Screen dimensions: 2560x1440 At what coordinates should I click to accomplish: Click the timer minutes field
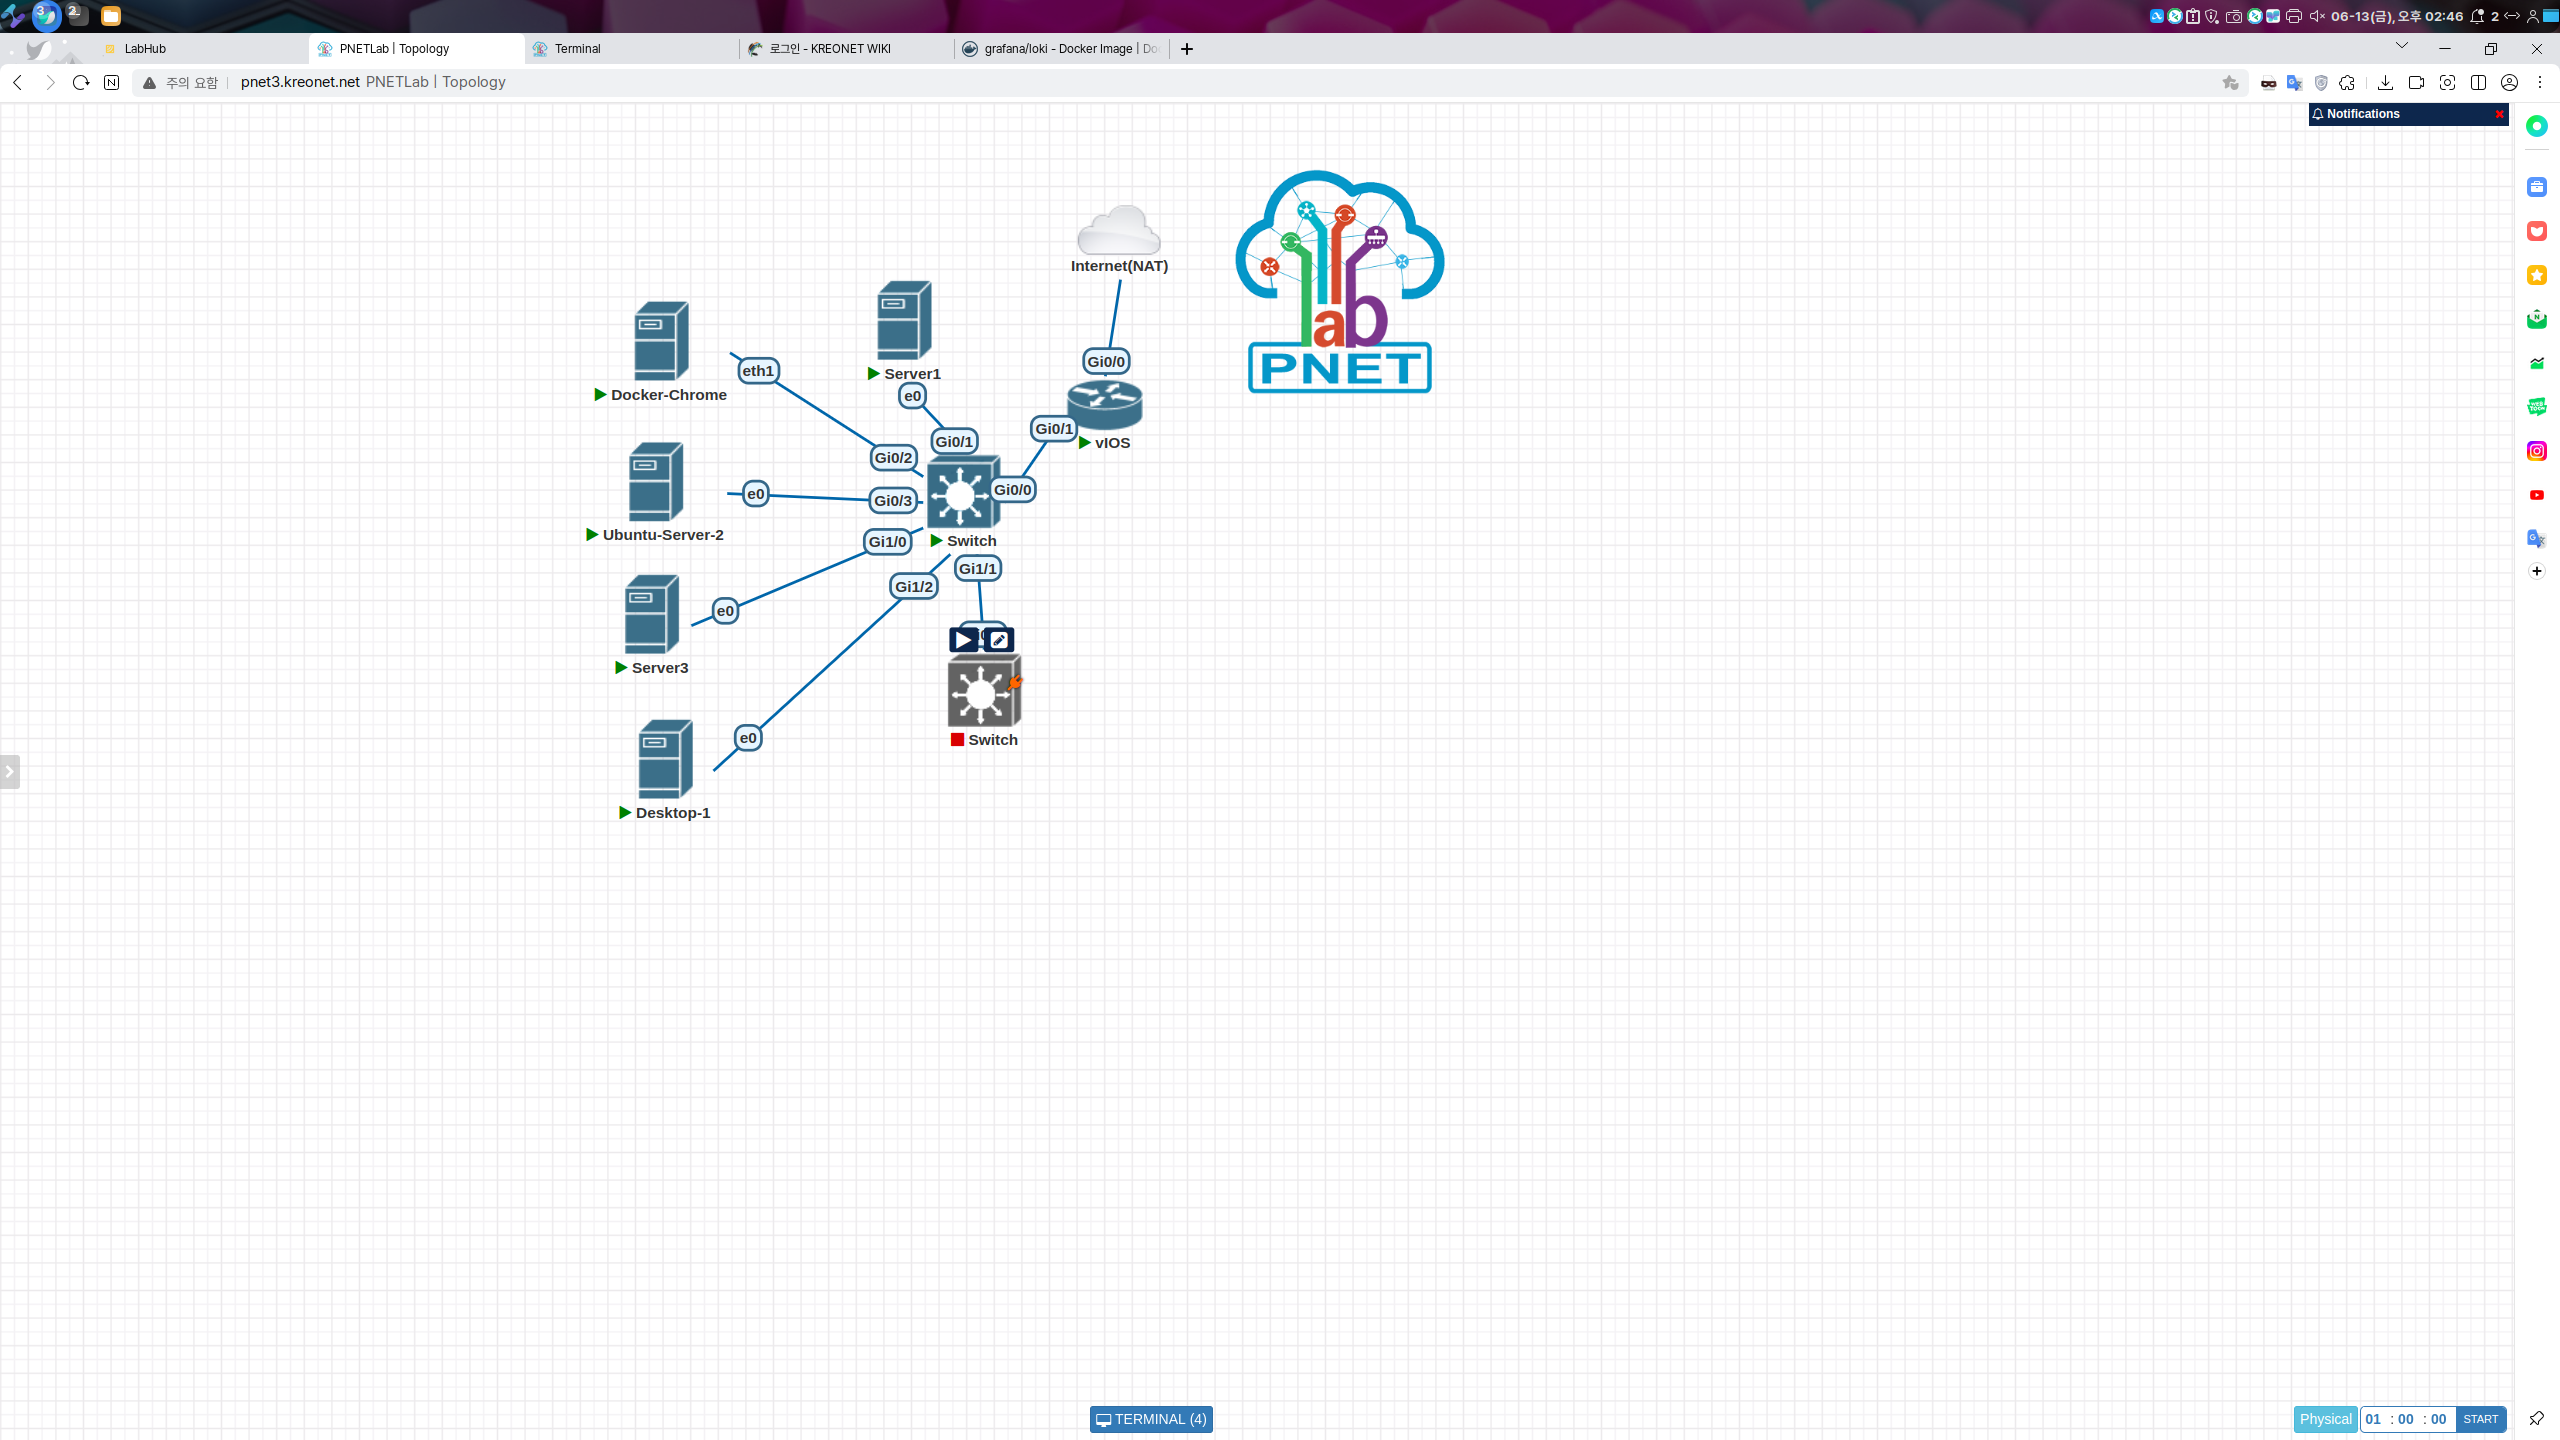2406,1419
